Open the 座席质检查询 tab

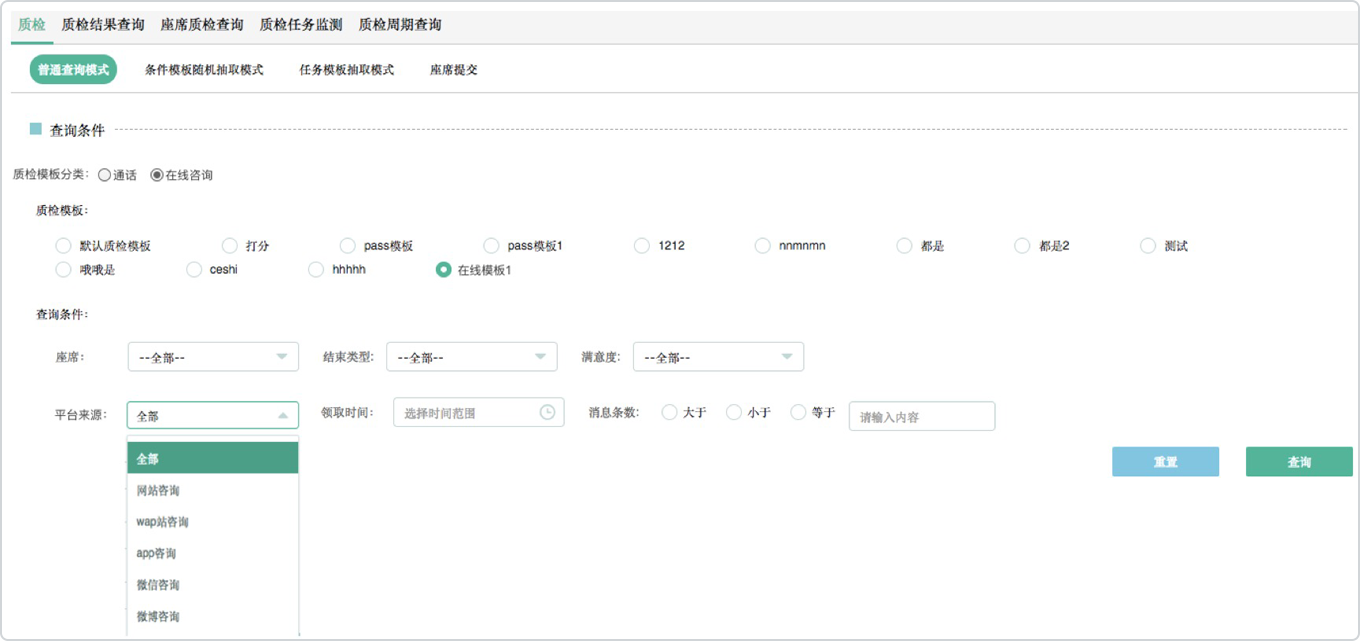click(x=202, y=24)
